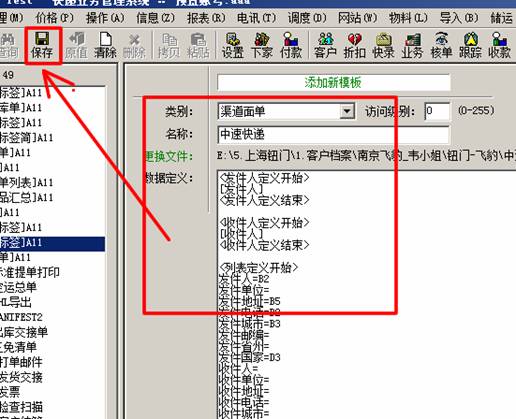
Task: Select the 下家 toolbar icon
Action: (262, 46)
